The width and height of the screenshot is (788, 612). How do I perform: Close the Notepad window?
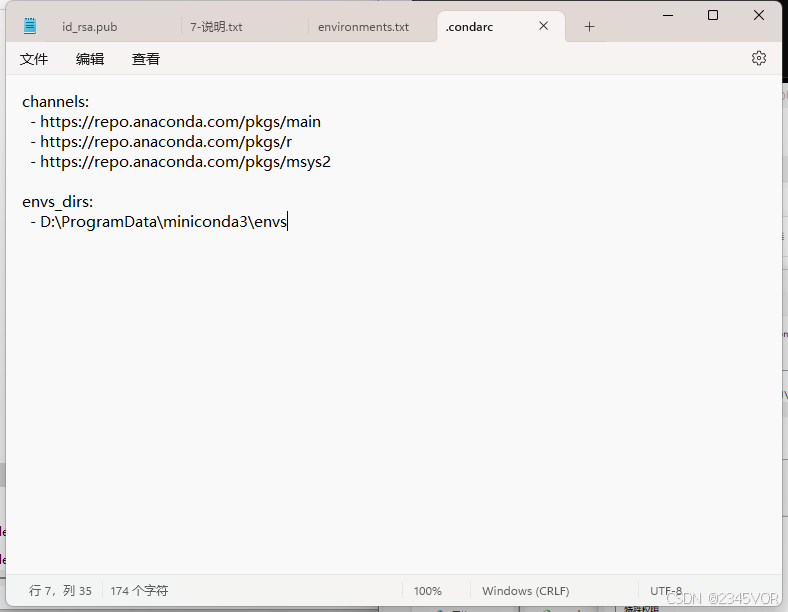[759, 16]
